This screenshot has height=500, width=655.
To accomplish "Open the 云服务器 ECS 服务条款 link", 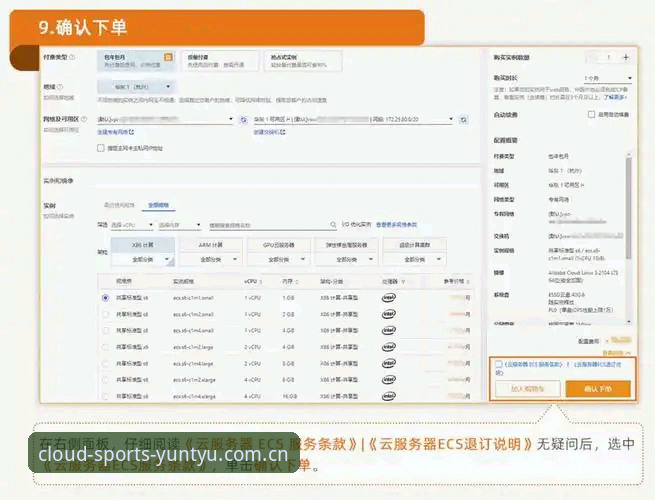I will 533,364.
